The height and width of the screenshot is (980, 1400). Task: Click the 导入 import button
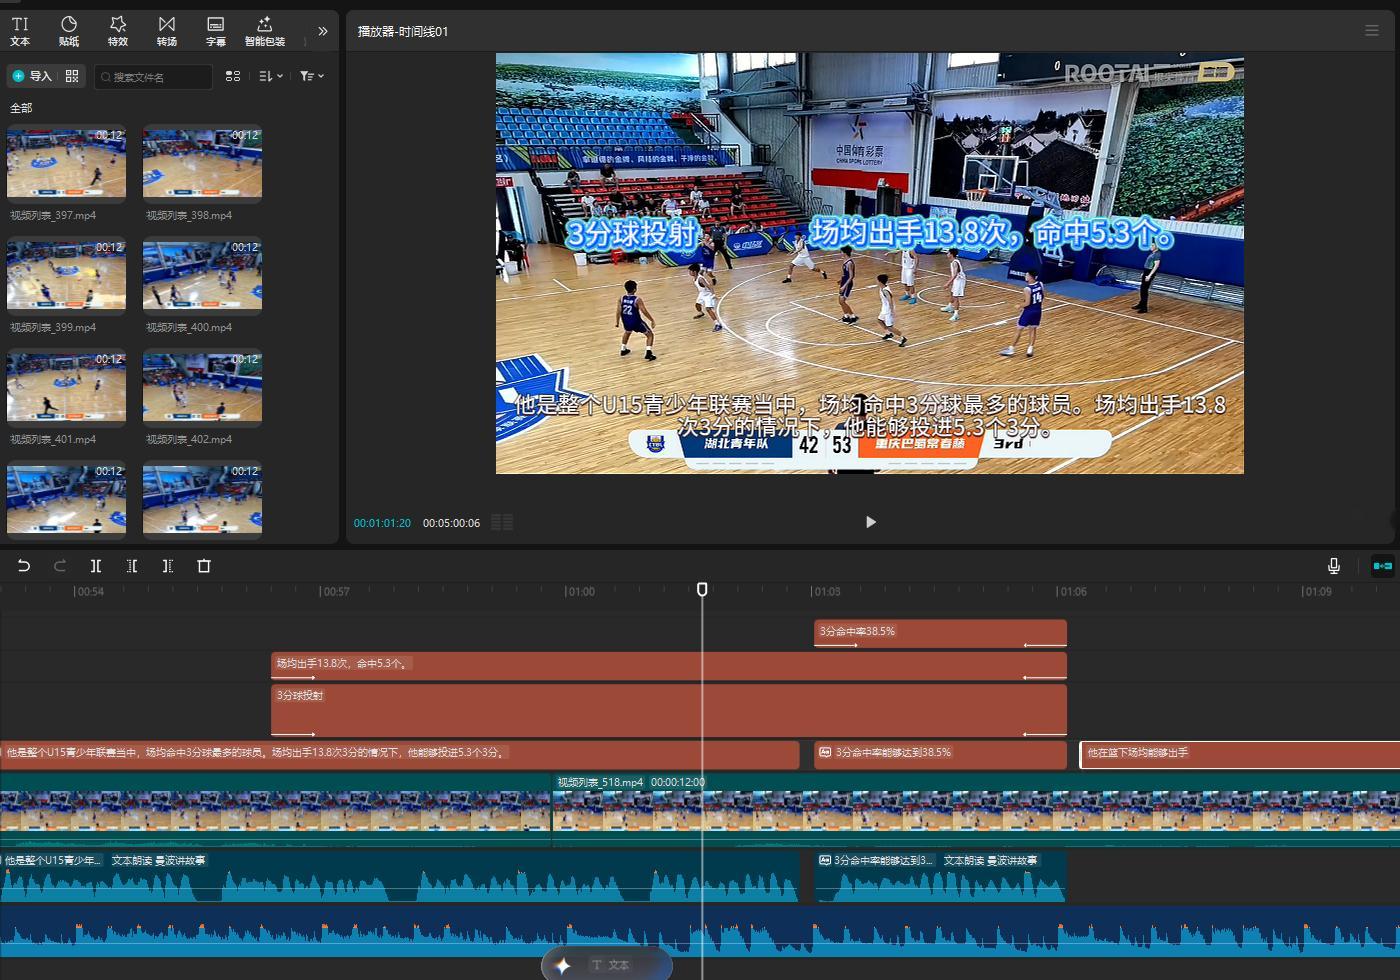(x=33, y=76)
